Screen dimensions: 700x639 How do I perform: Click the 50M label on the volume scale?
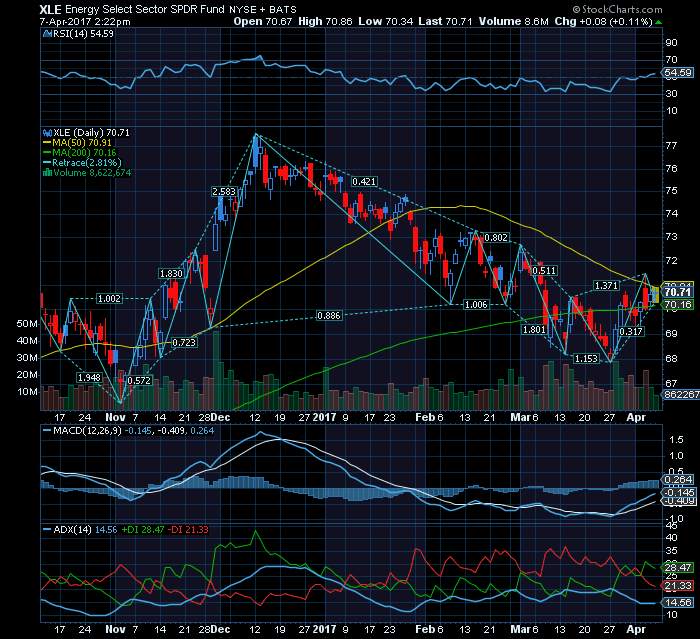pyautogui.click(x=27, y=324)
